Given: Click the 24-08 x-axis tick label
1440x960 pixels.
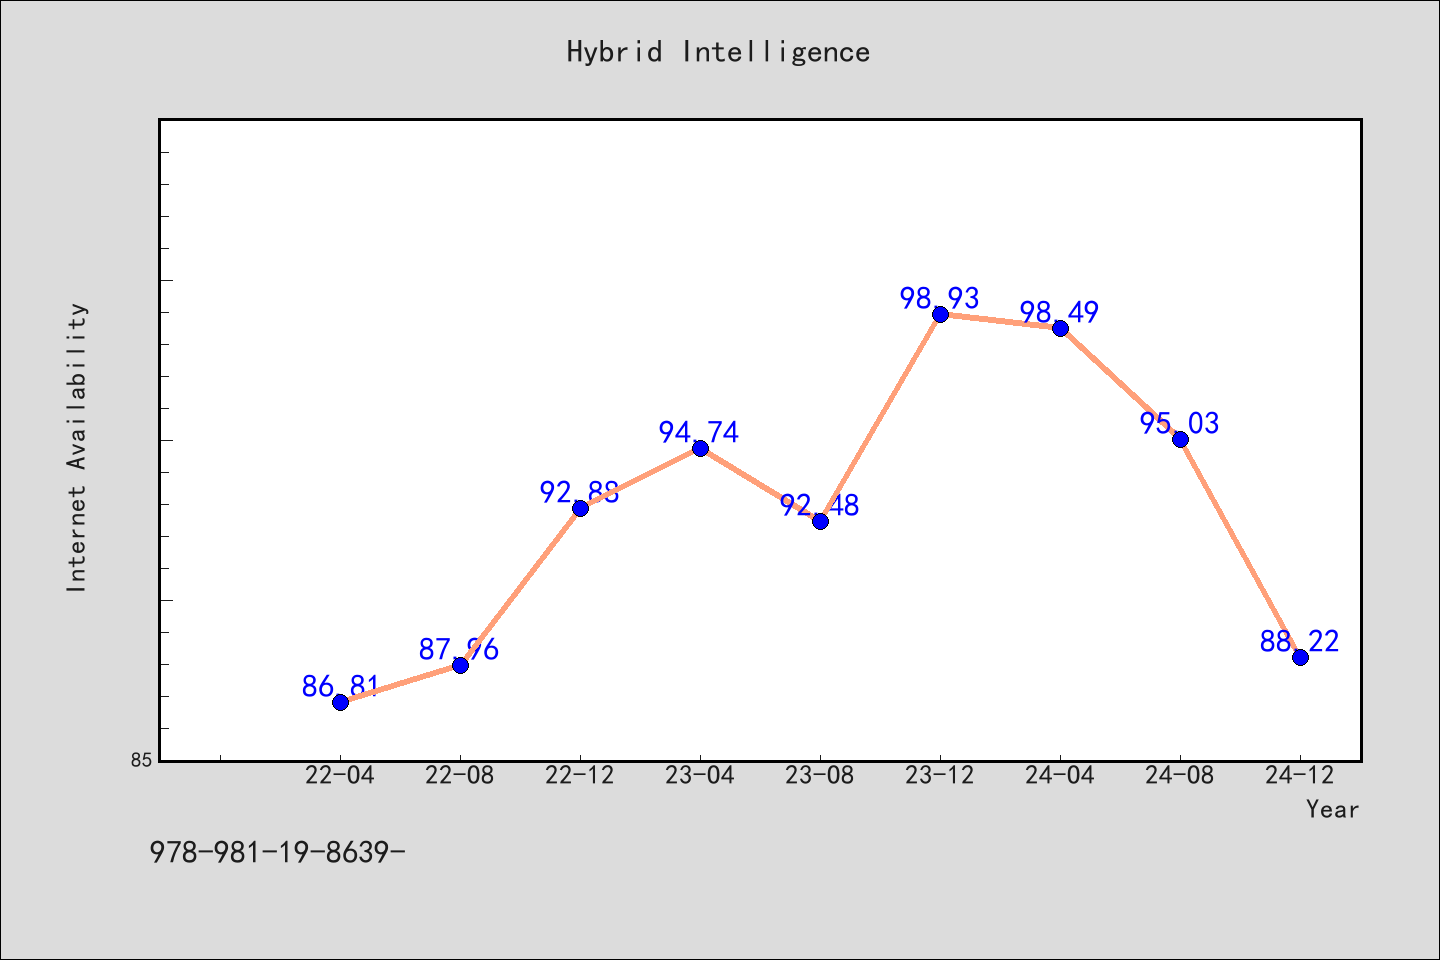Looking at the screenshot, I should coord(1180,776).
